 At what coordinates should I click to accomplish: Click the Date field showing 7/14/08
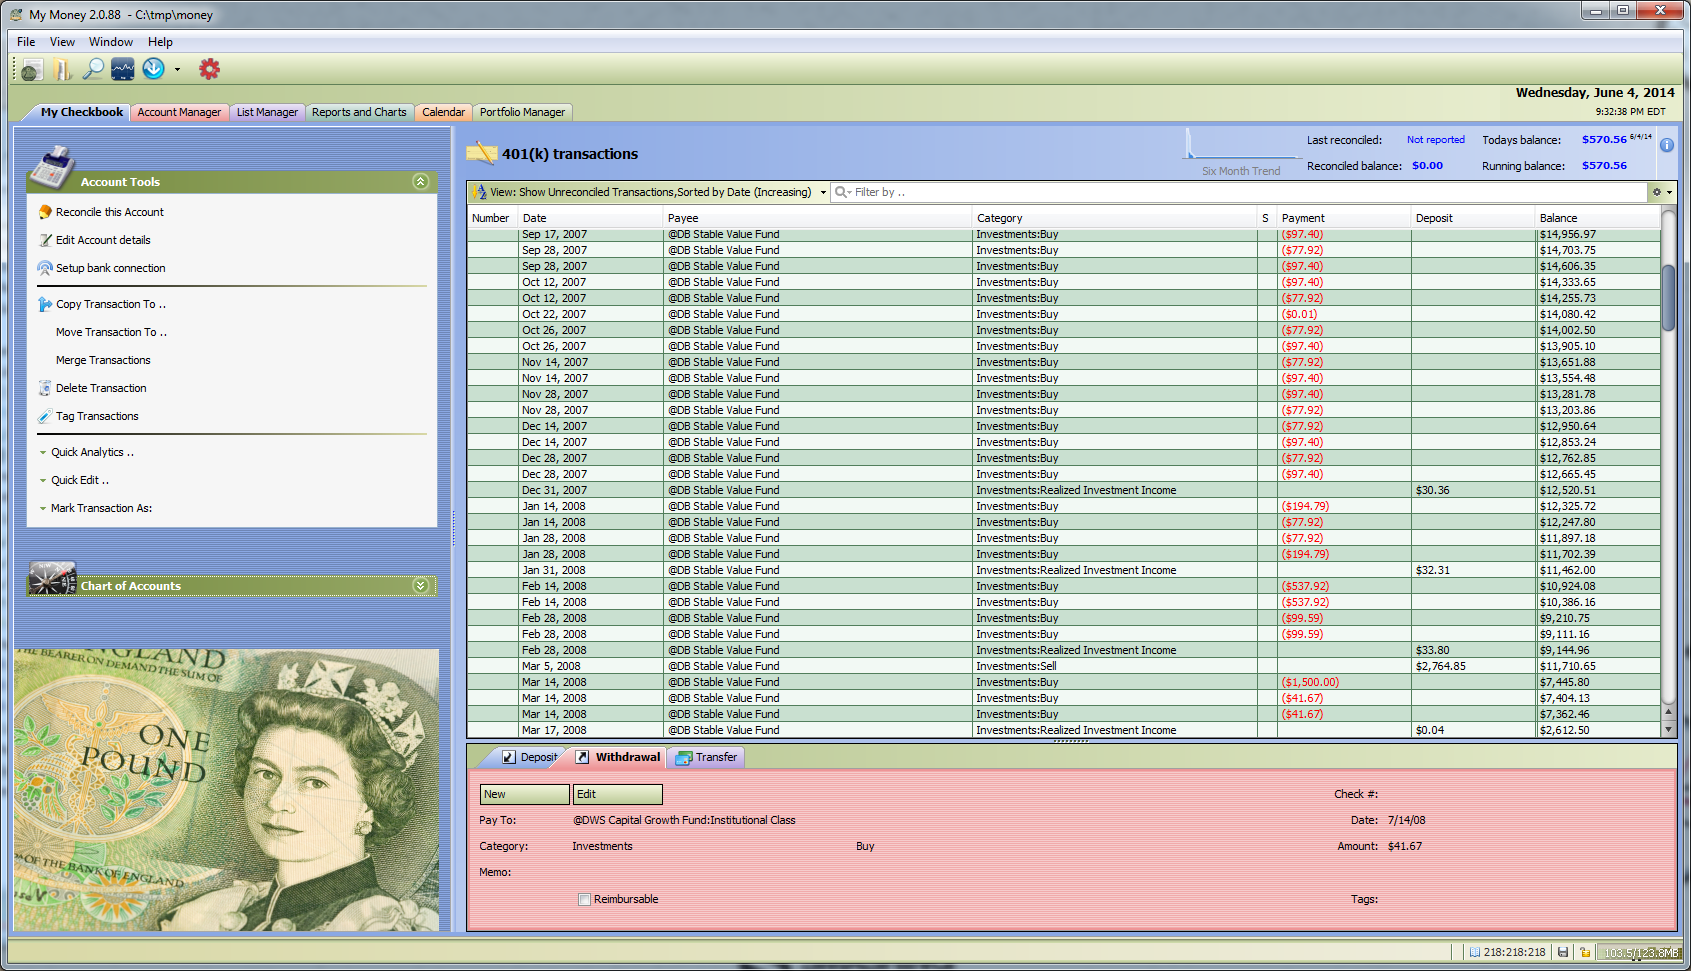(1406, 820)
